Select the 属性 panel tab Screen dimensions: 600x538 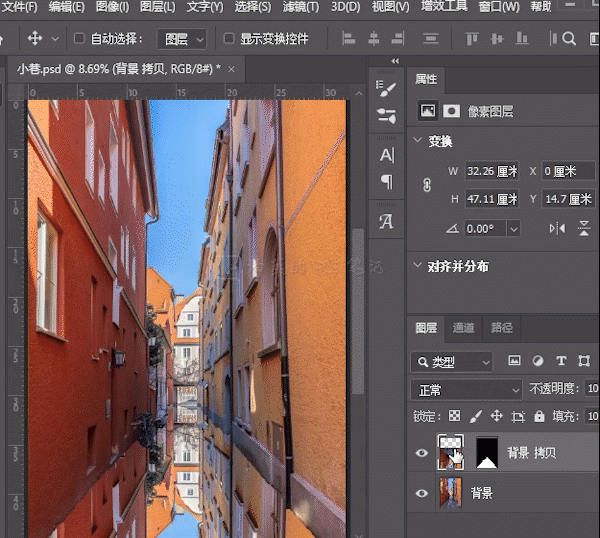(426, 79)
